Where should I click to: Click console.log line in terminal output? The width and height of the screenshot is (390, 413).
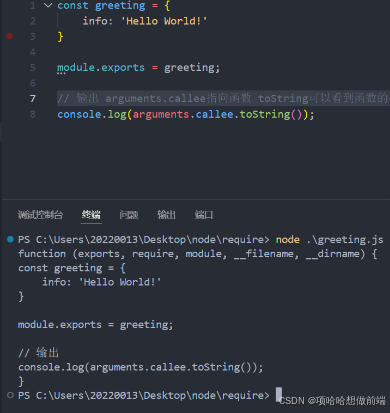(x=141, y=367)
